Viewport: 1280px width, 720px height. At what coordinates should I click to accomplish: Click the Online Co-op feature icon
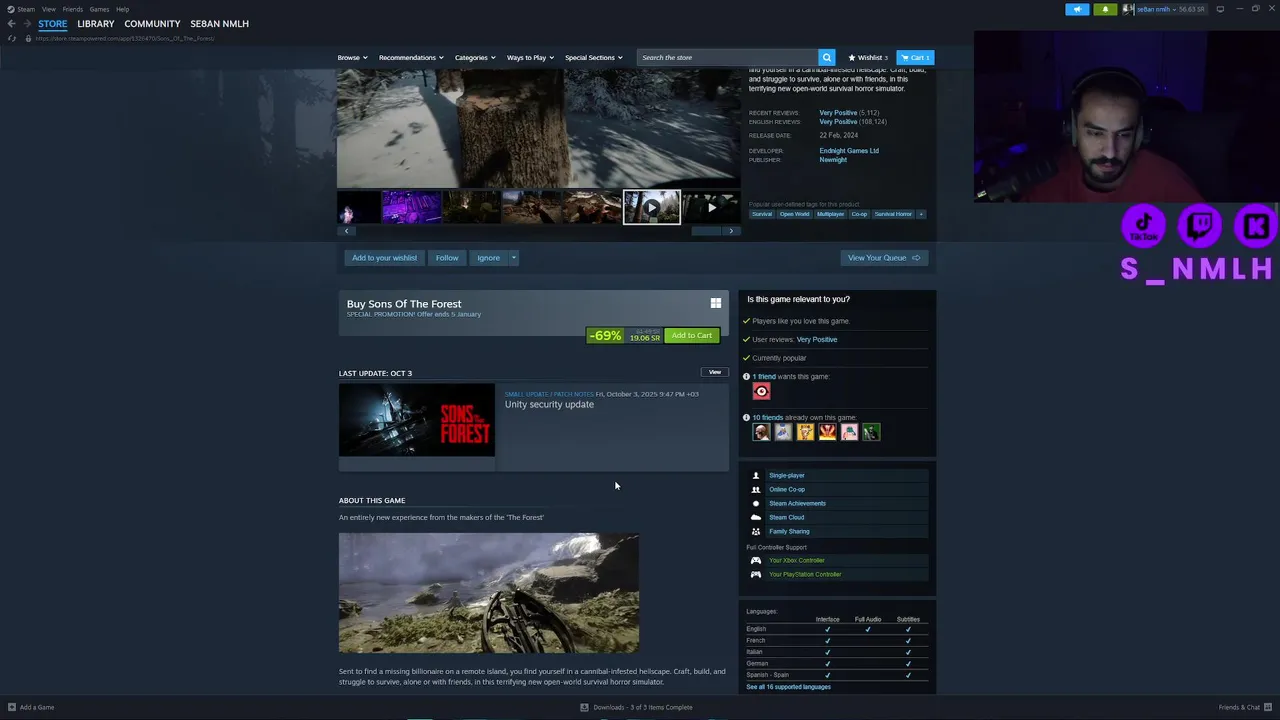click(756, 489)
